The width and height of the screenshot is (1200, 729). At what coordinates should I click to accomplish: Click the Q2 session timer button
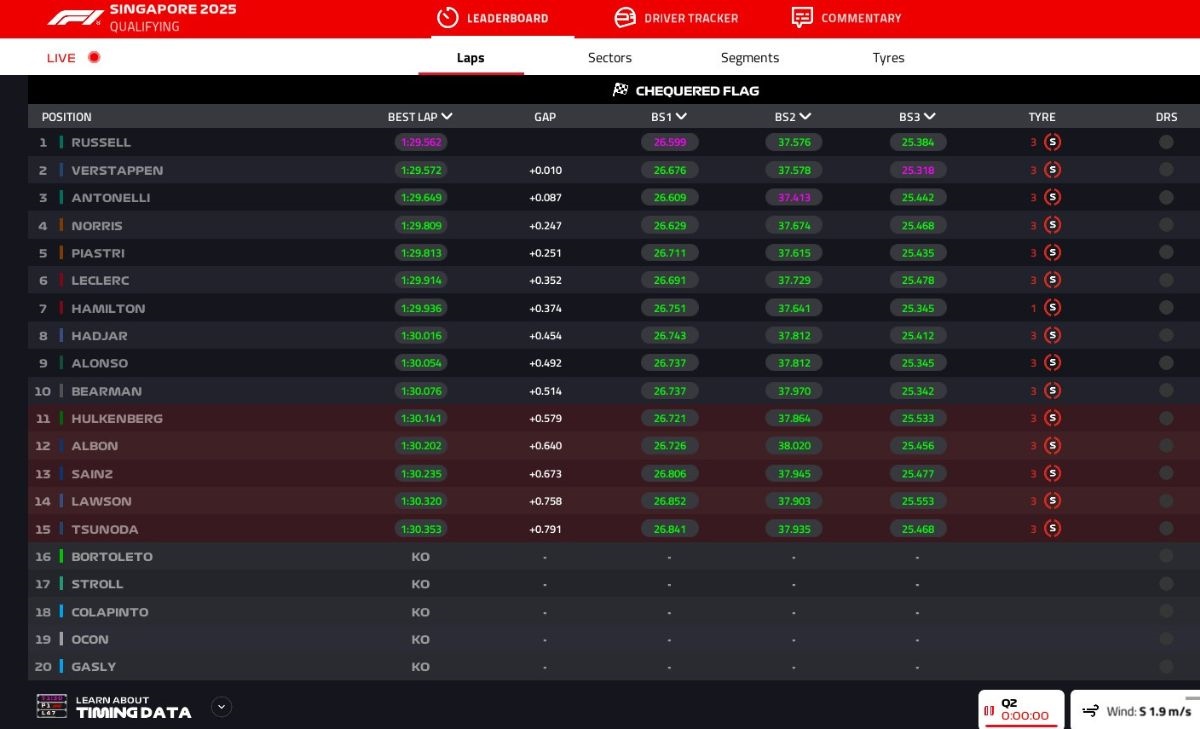[x=1020, y=710]
